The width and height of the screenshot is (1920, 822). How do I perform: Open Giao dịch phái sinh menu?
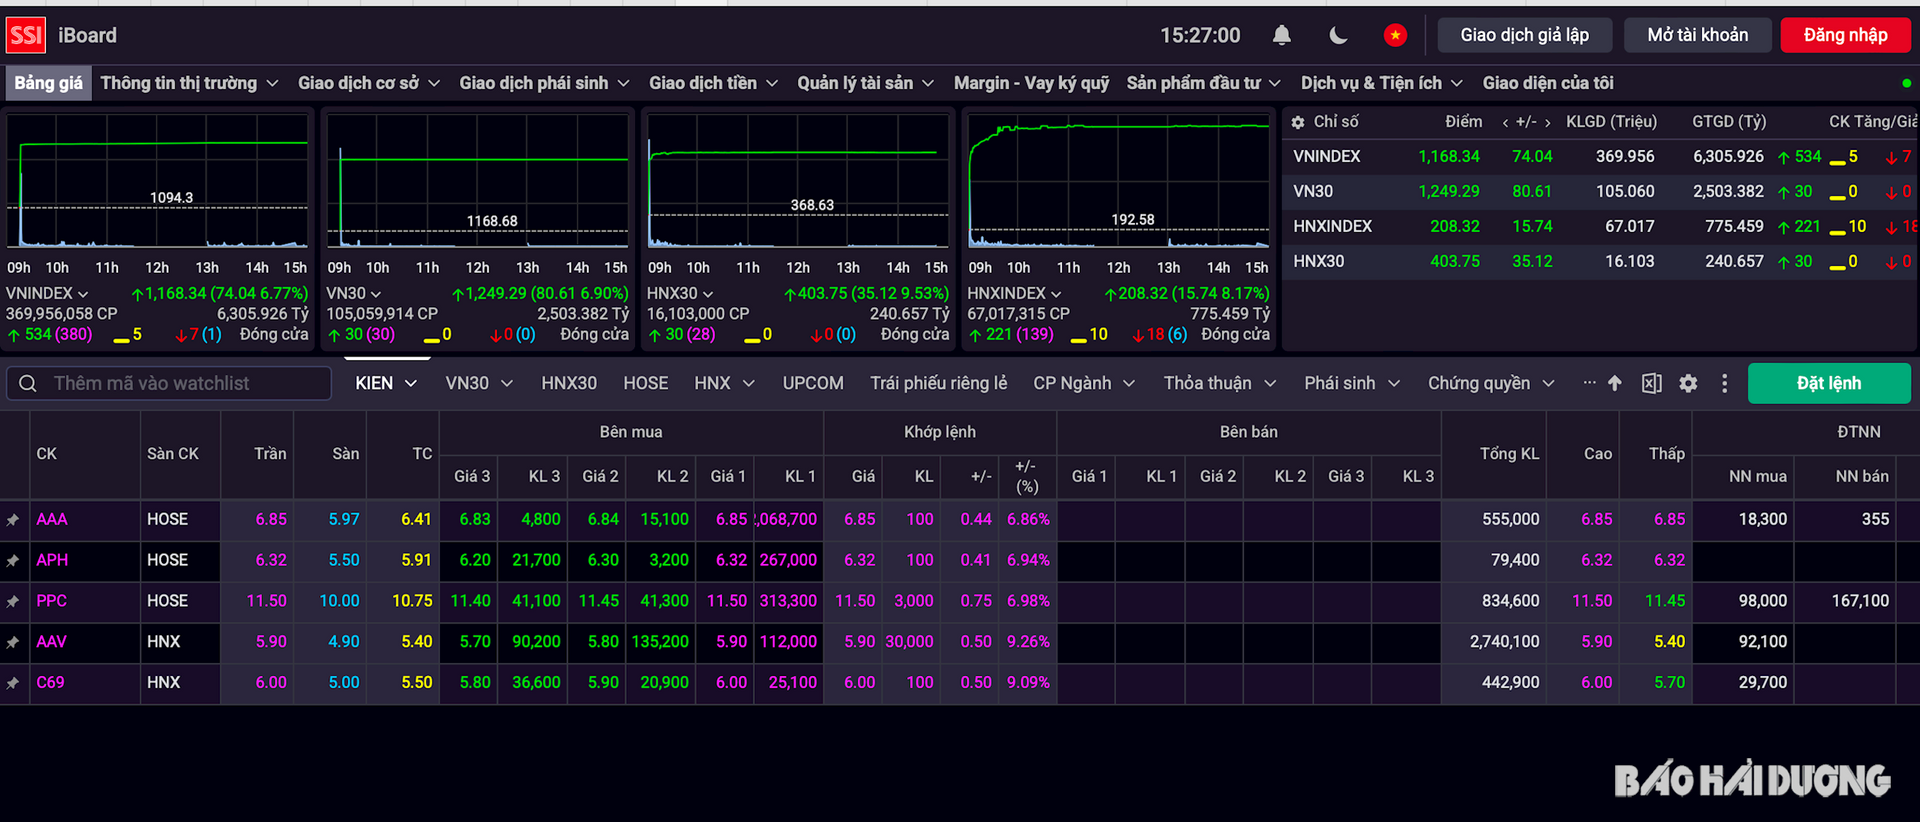[x=544, y=83]
